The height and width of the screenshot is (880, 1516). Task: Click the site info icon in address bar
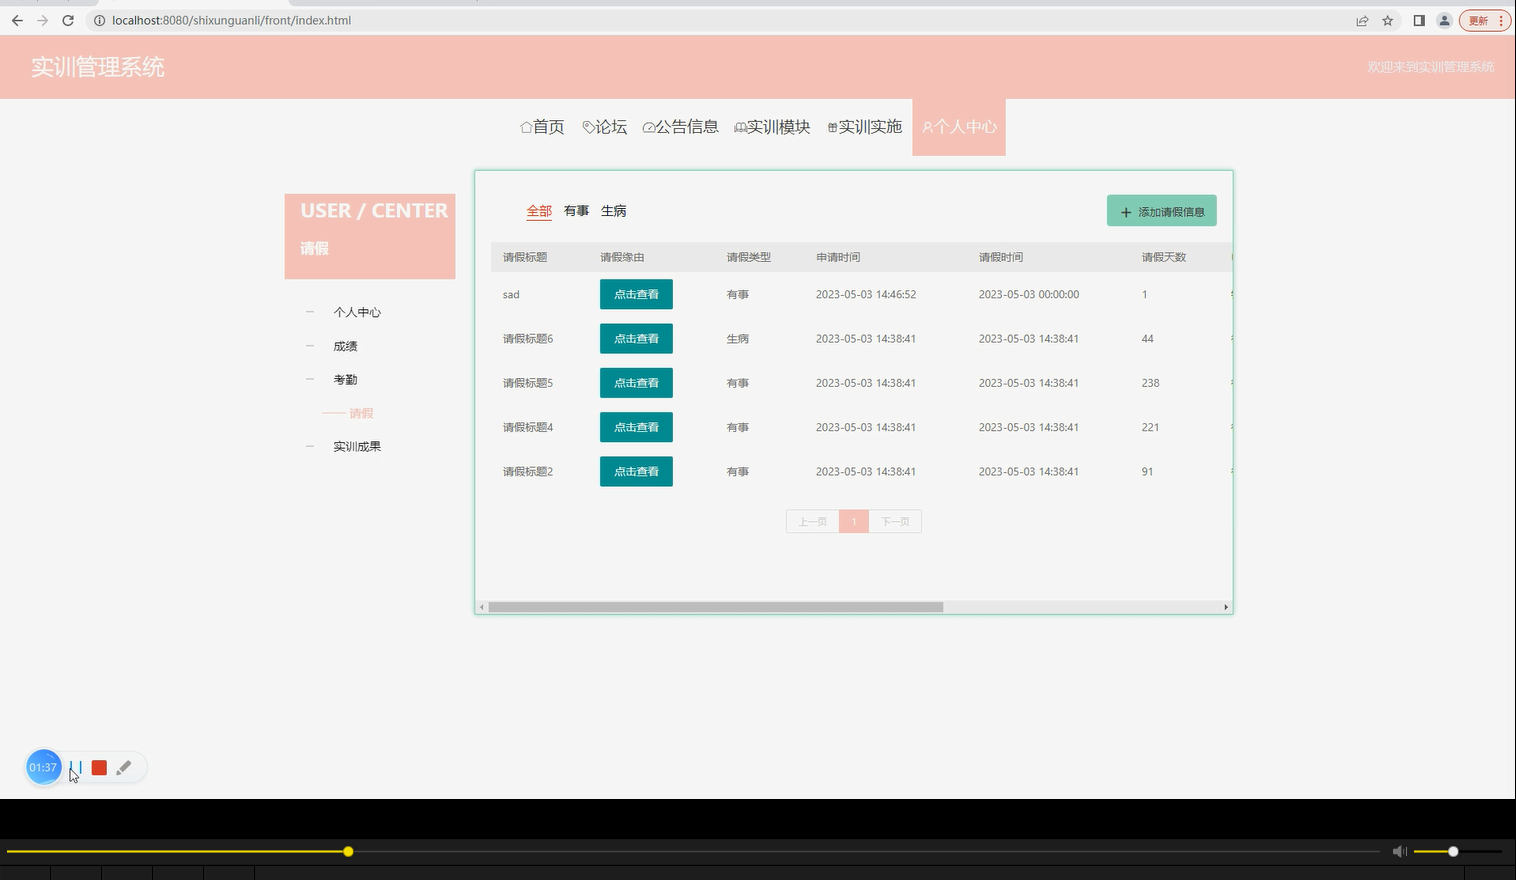(99, 20)
